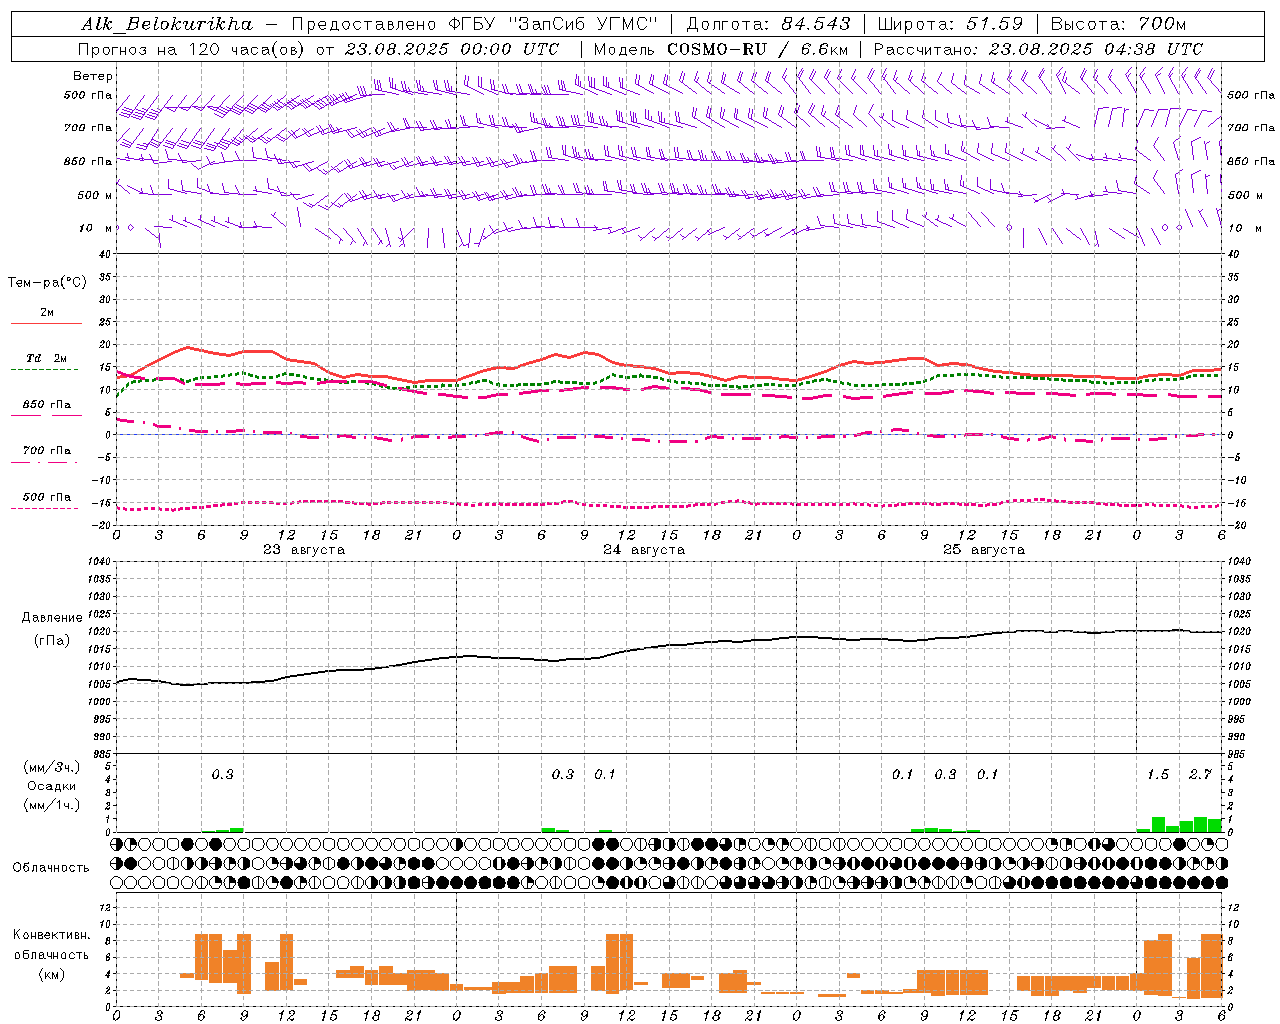Click the 1.5 precipitation total value

pos(1158,775)
